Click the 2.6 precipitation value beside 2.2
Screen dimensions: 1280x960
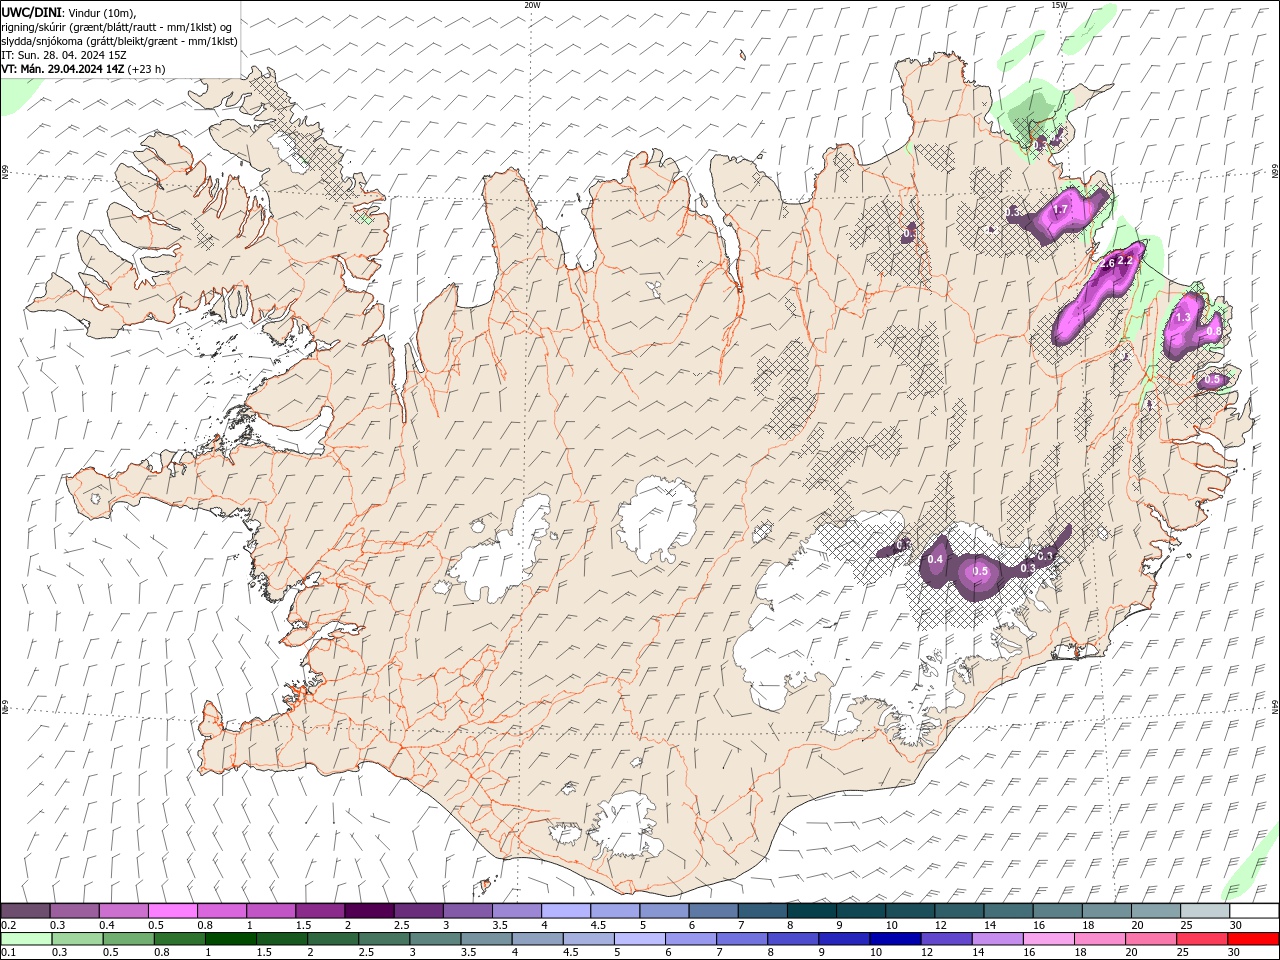click(x=1107, y=265)
